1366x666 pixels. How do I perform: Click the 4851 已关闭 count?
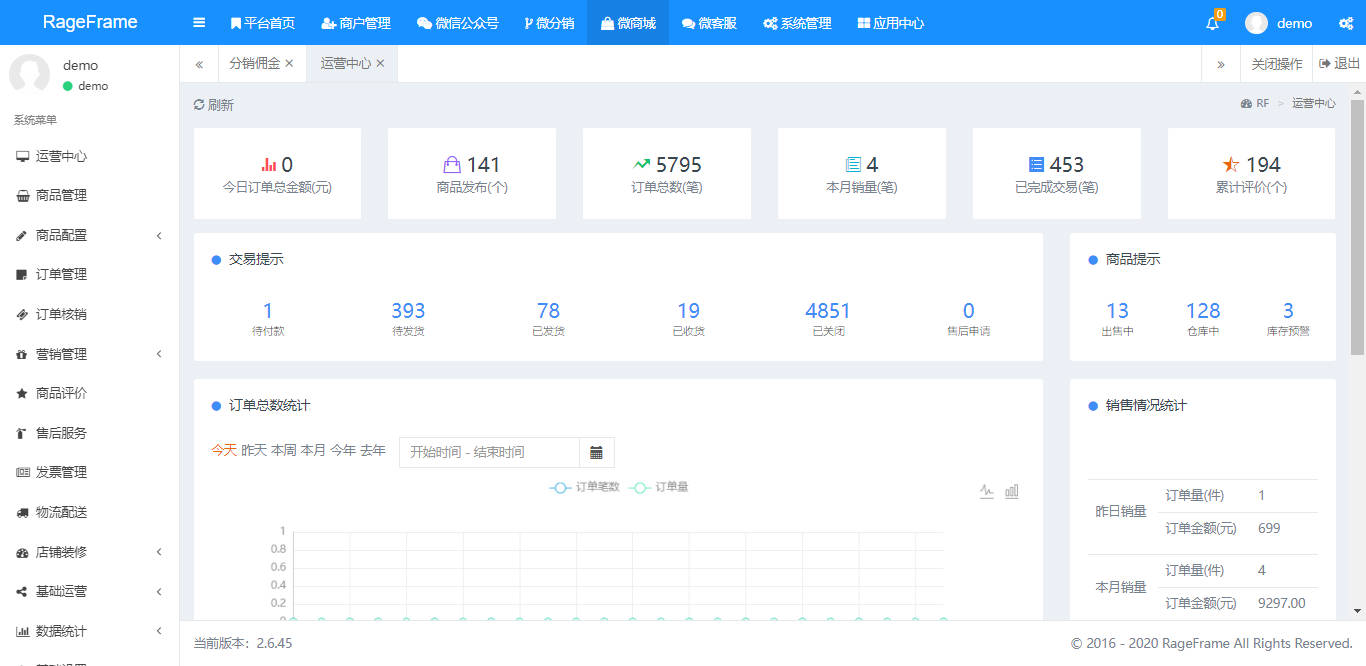tap(828, 311)
